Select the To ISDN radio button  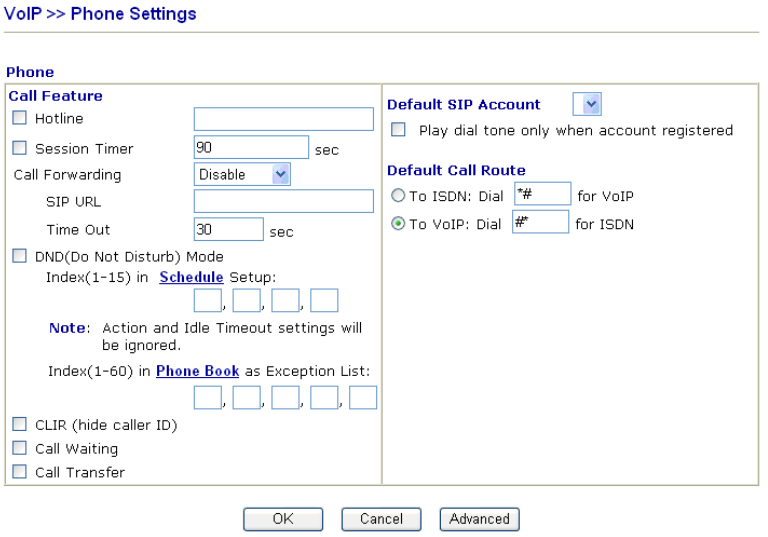click(398, 197)
